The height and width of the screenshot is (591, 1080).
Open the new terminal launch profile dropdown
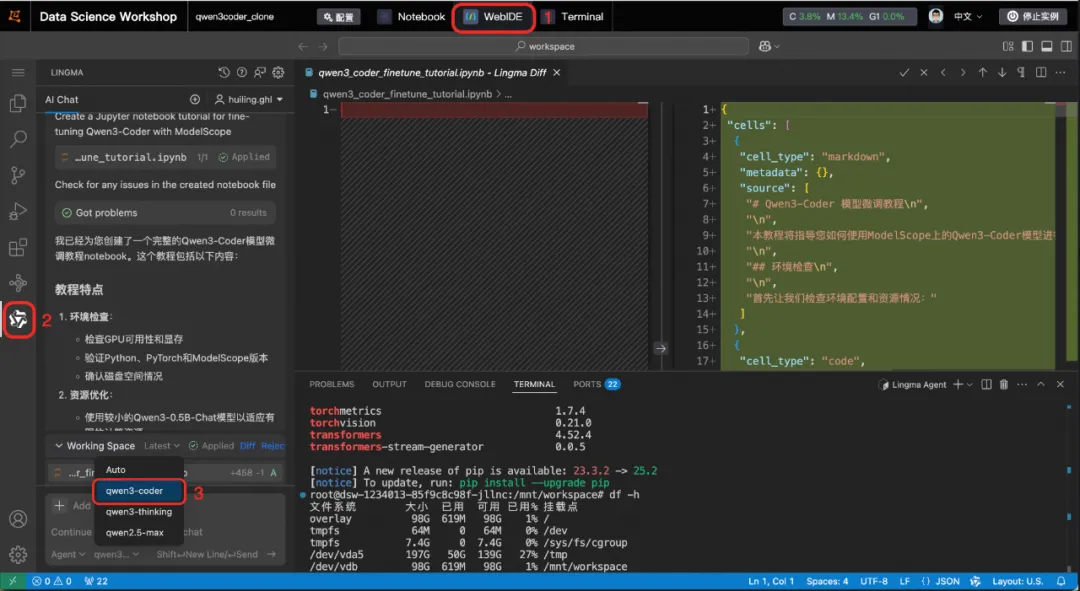tap(970, 384)
